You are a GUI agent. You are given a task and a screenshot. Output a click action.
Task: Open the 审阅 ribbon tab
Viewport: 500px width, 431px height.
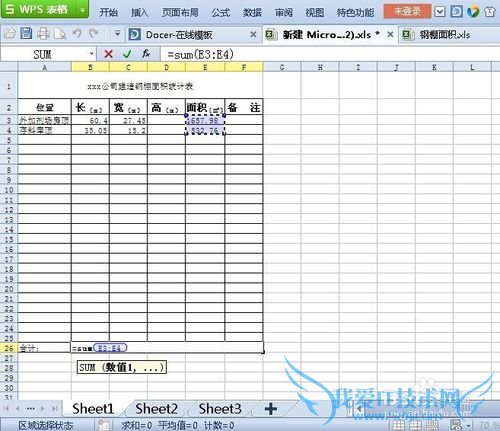pyautogui.click(x=284, y=13)
